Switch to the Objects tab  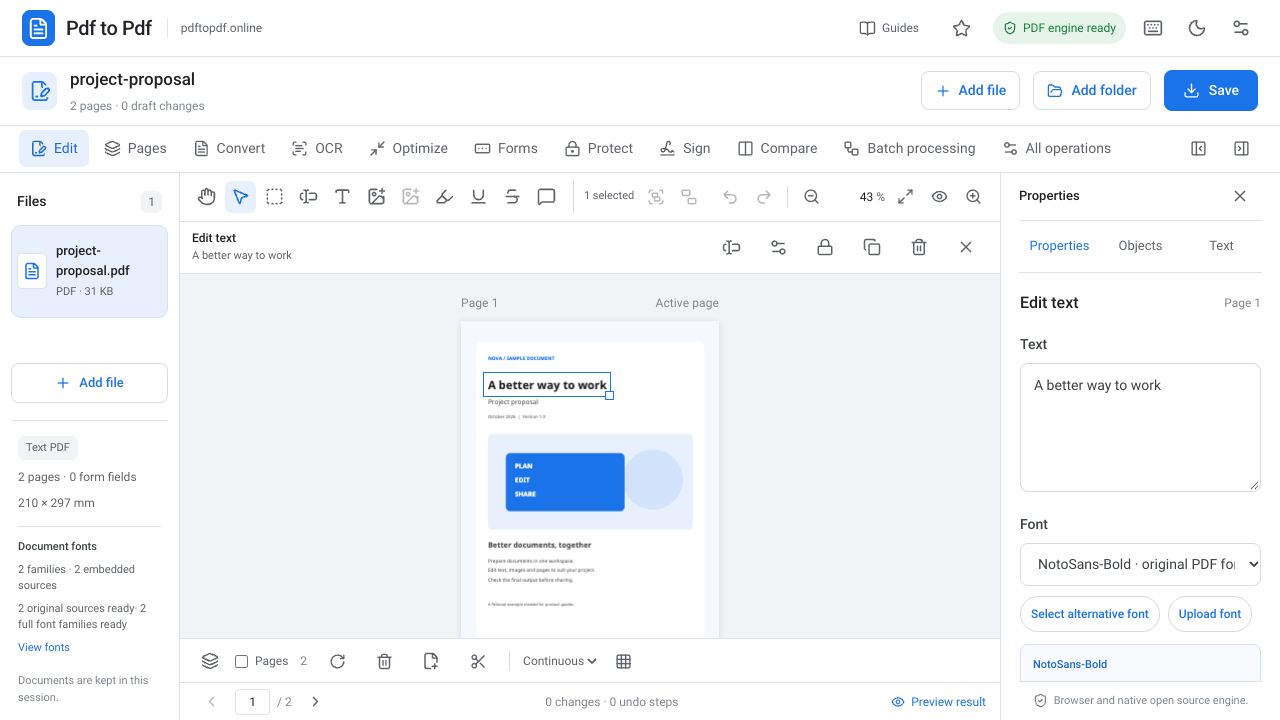[x=1140, y=245]
